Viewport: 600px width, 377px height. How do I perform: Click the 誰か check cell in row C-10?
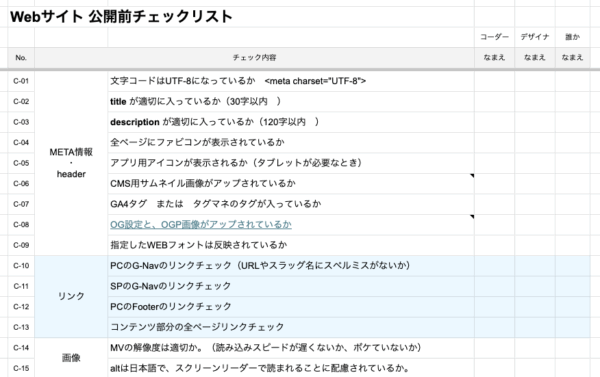[572, 266]
